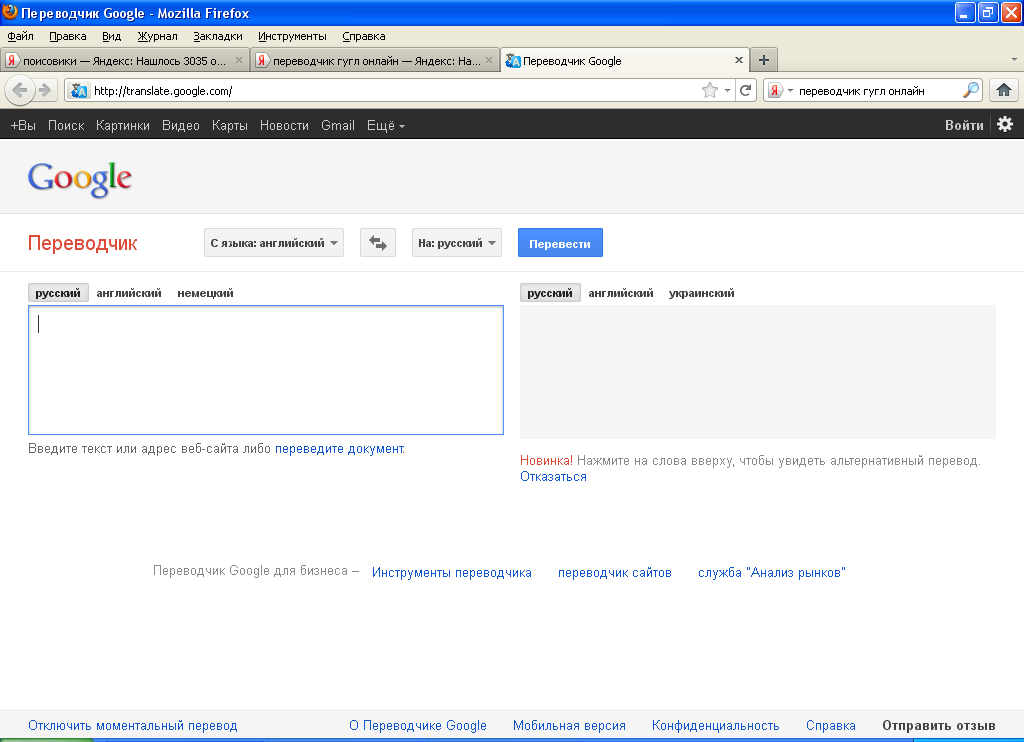Open служба Анализ рынков link

click(x=771, y=573)
